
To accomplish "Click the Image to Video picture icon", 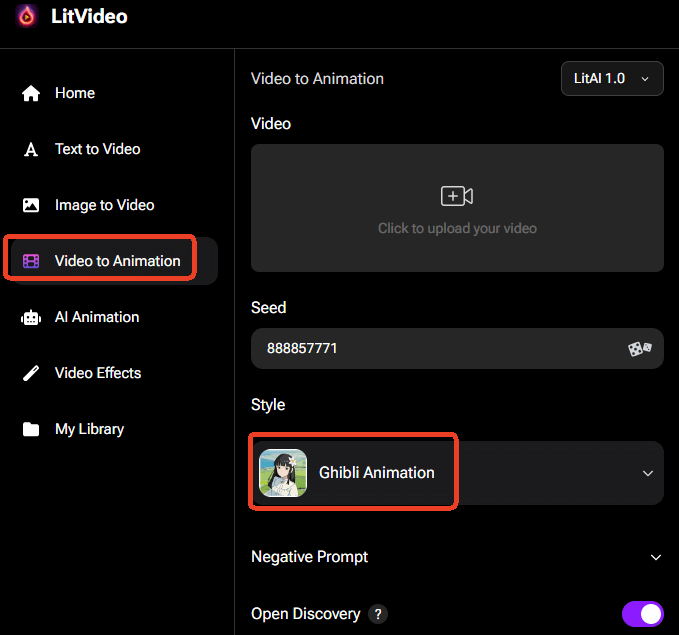I will click(31, 205).
